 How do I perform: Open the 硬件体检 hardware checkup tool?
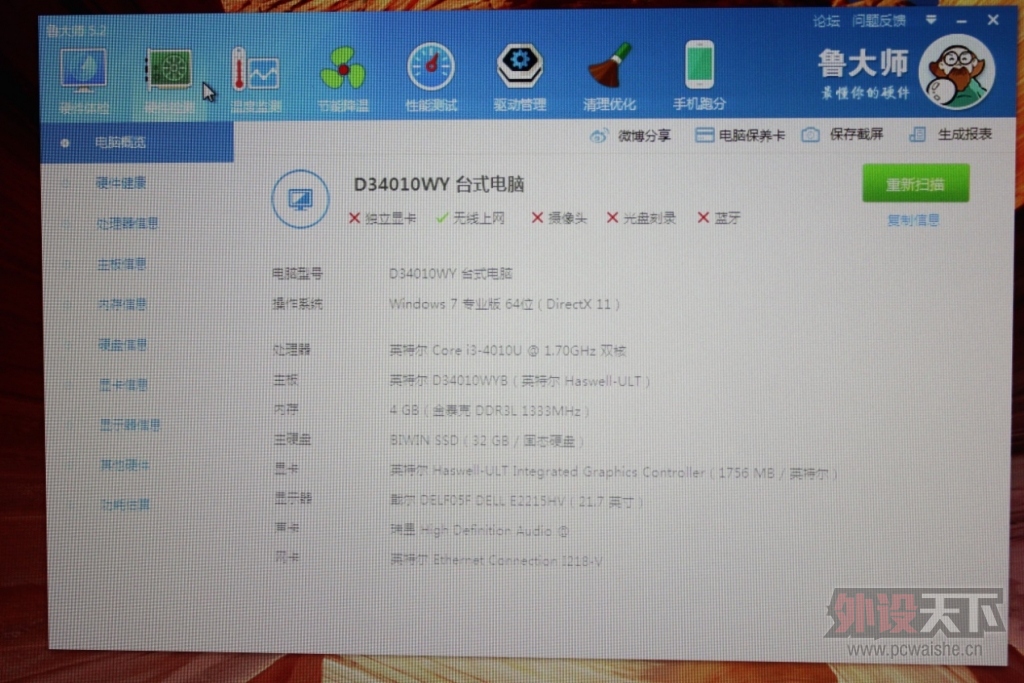click(84, 80)
